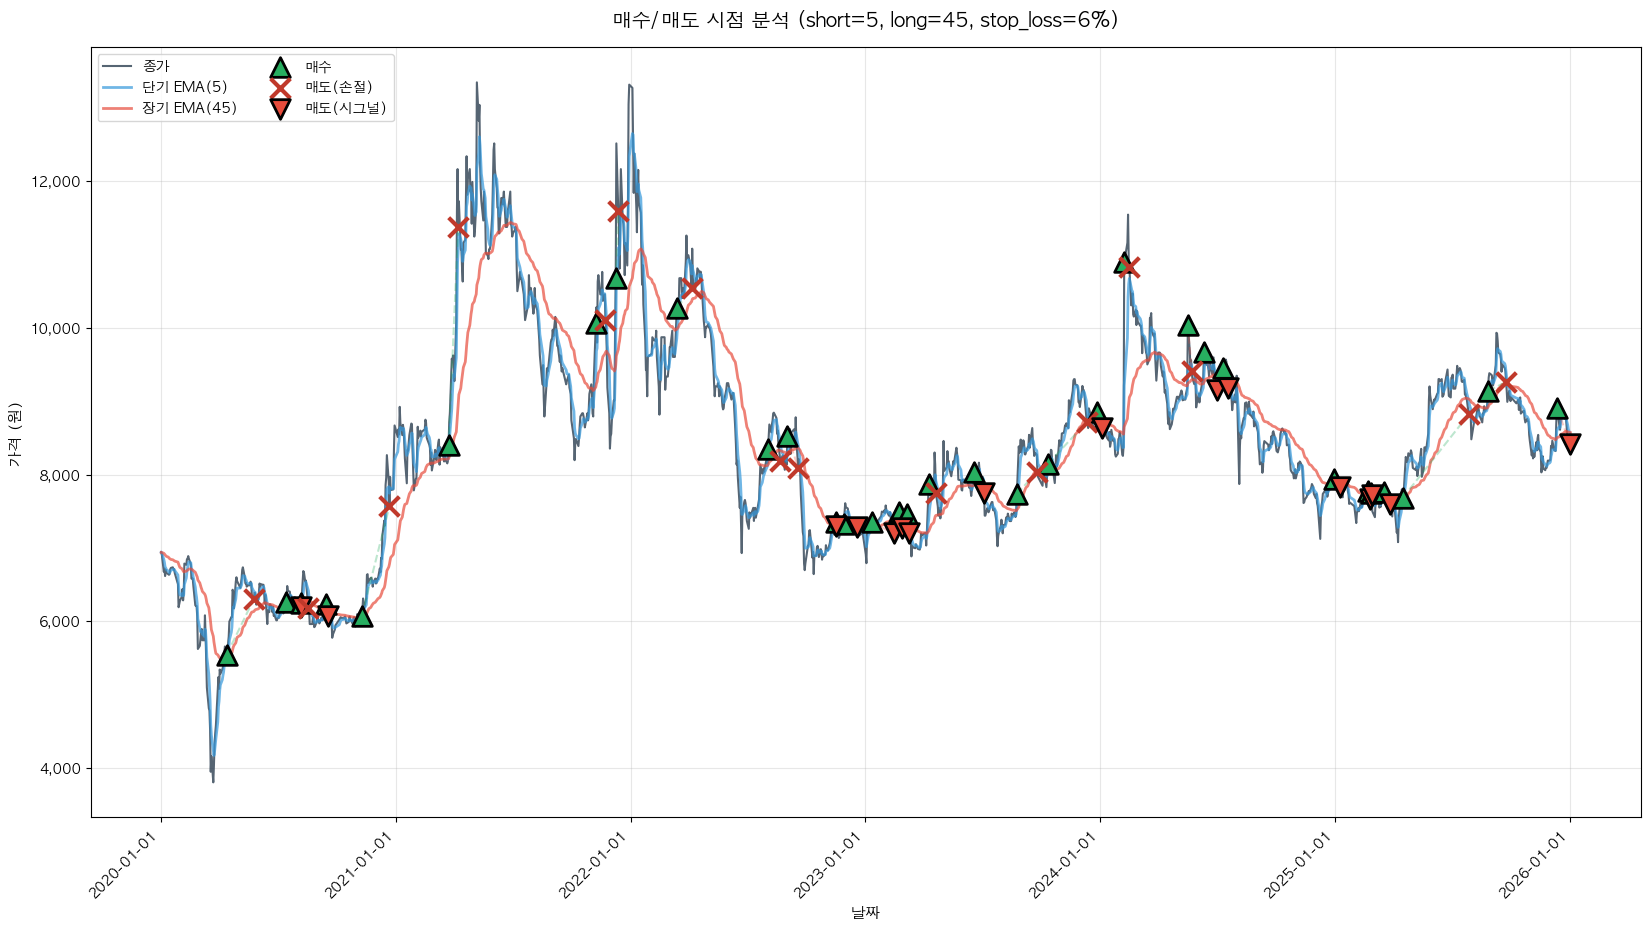Click the 4,000 price tick label
1650x930 pixels.
[61, 769]
